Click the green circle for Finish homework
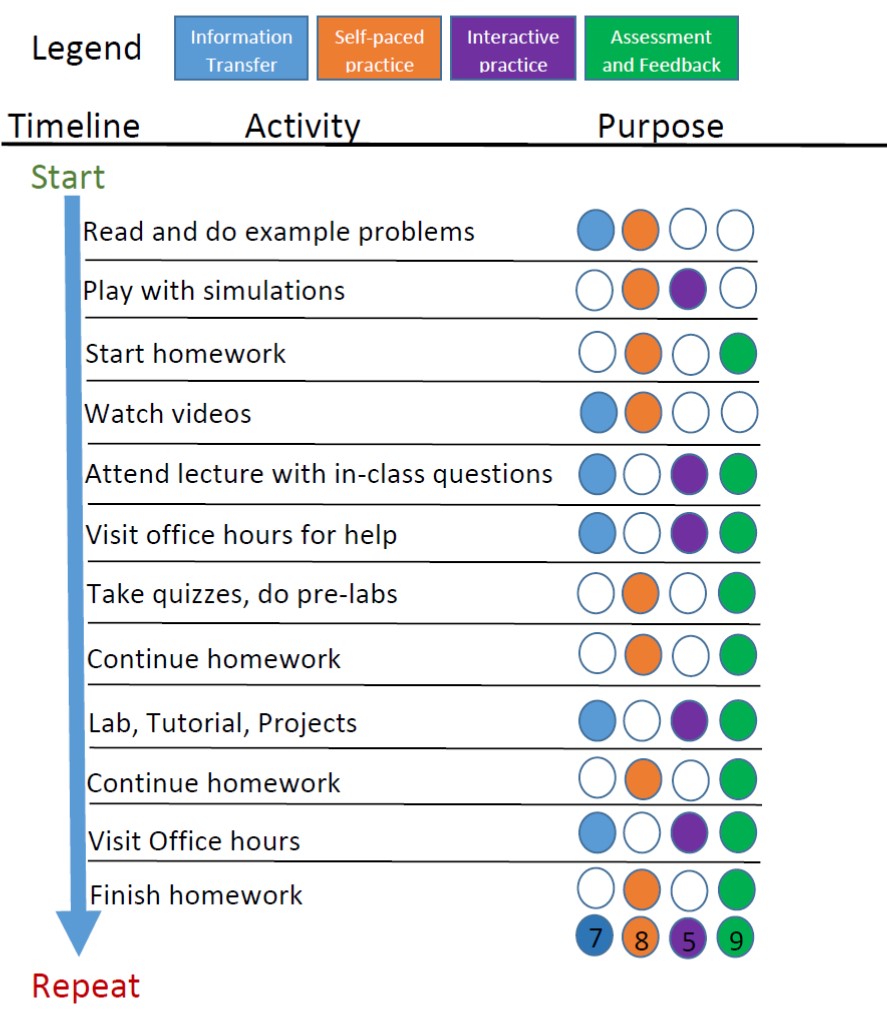The image size is (887, 1012). 737,889
